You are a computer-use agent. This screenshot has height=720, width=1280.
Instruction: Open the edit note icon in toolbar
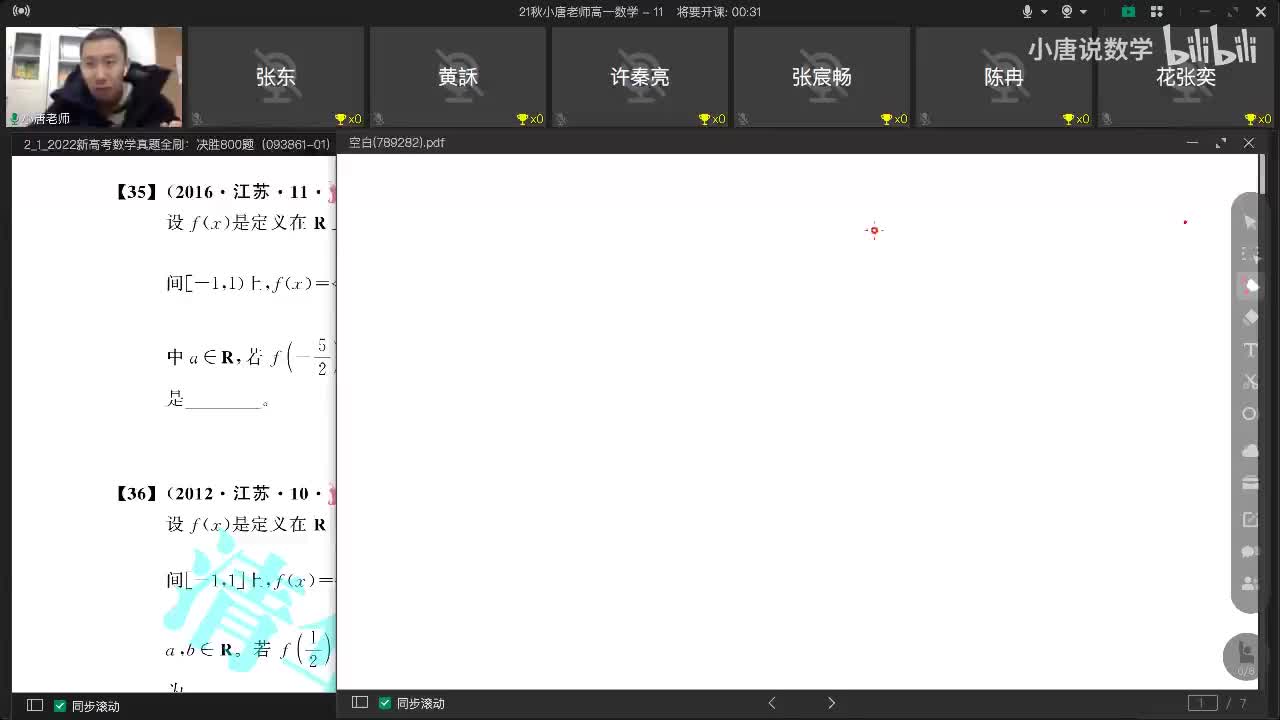(x=1249, y=519)
